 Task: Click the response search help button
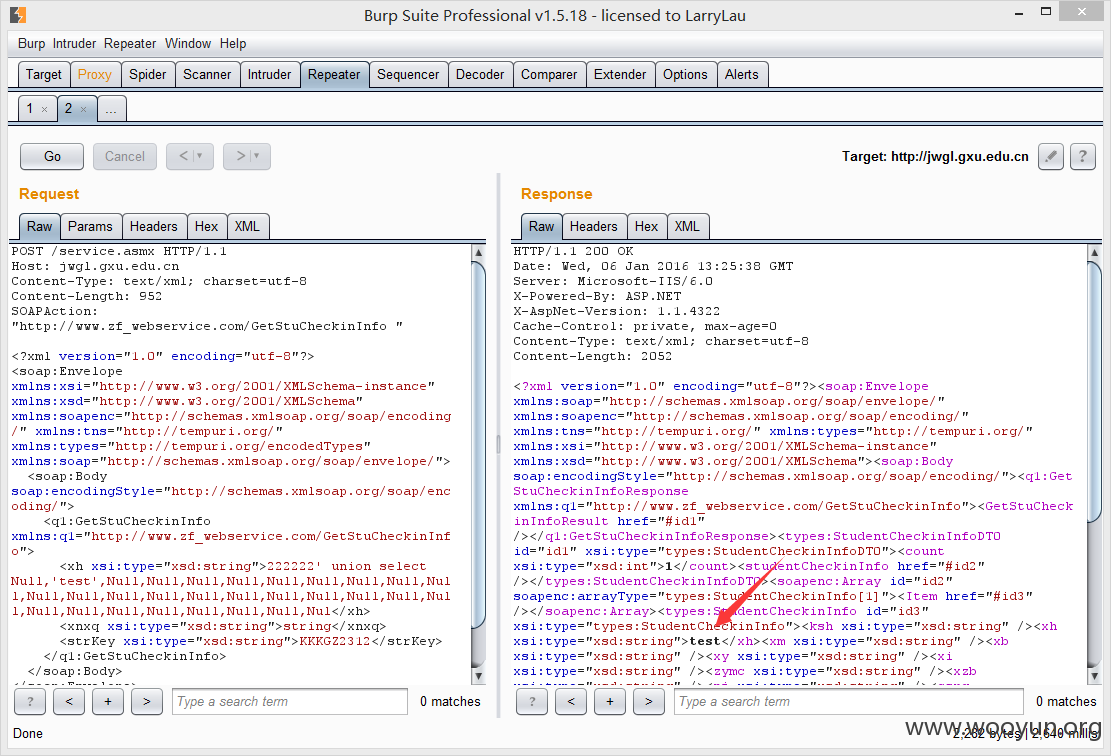click(532, 701)
